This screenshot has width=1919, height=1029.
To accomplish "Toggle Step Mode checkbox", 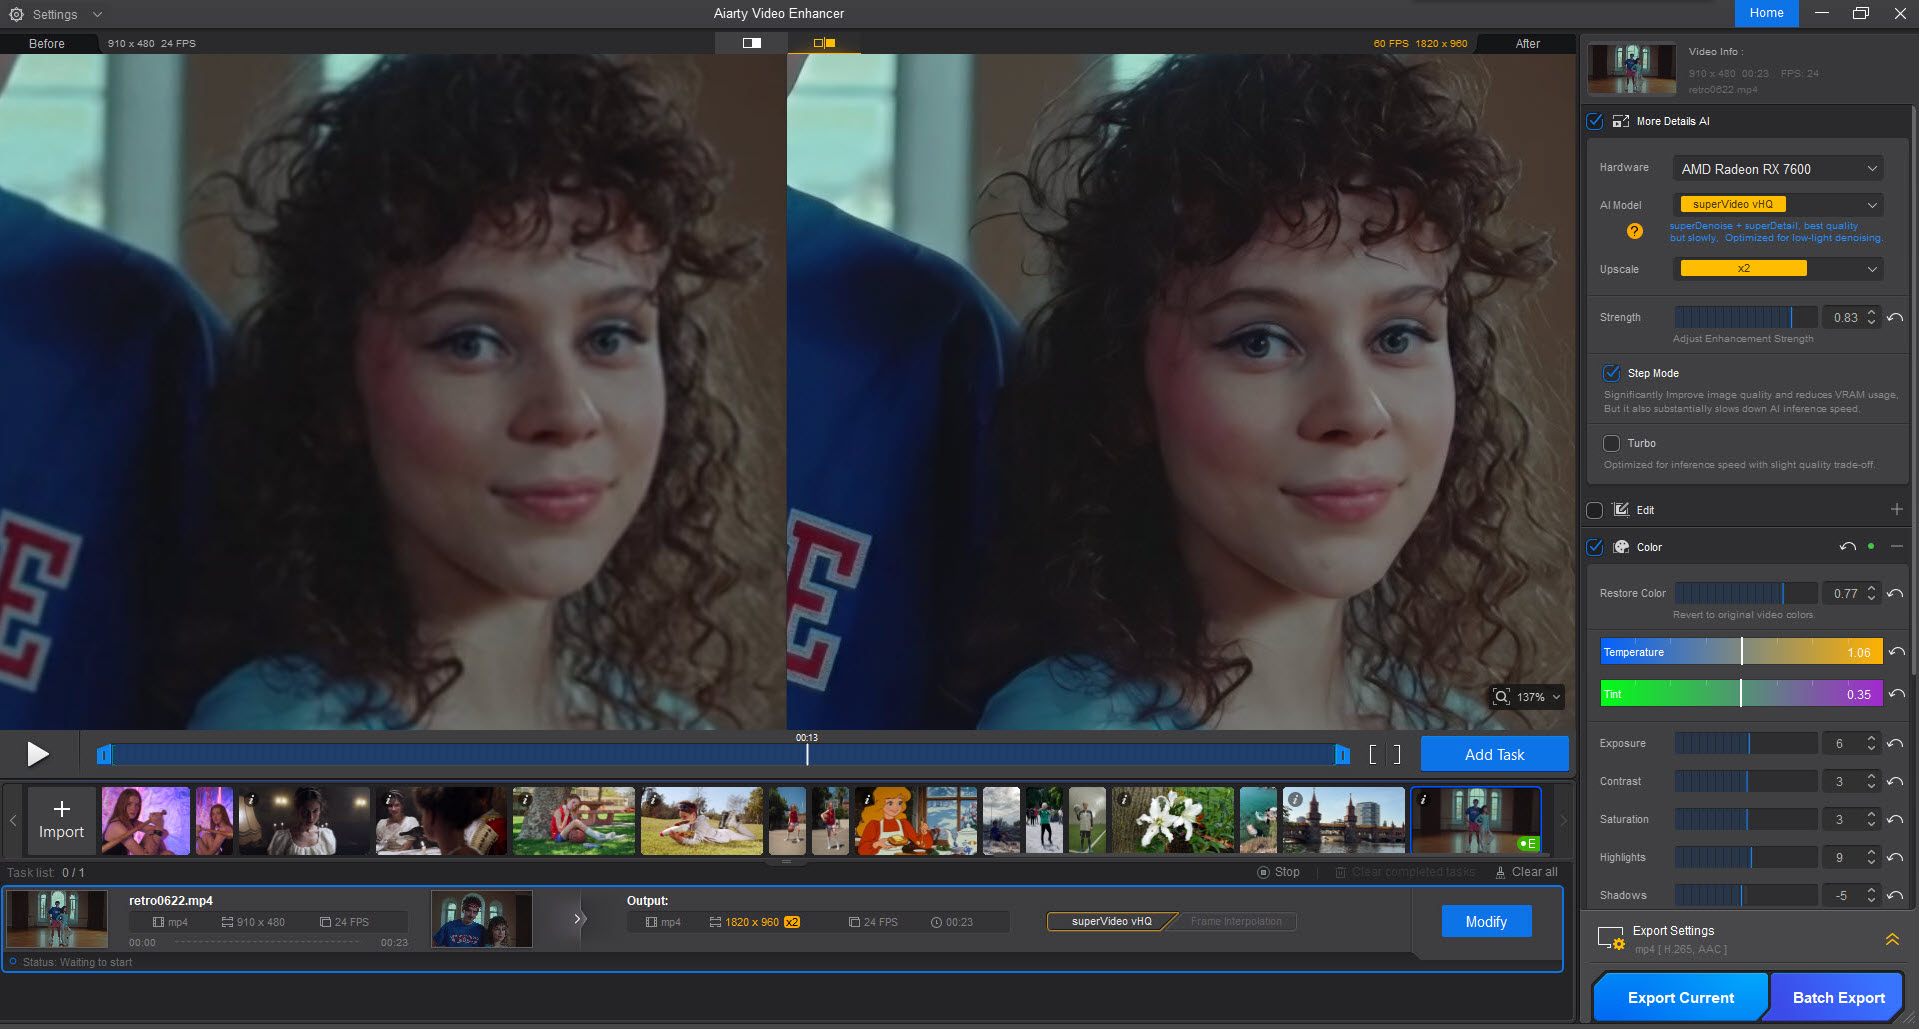I will (x=1611, y=373).
